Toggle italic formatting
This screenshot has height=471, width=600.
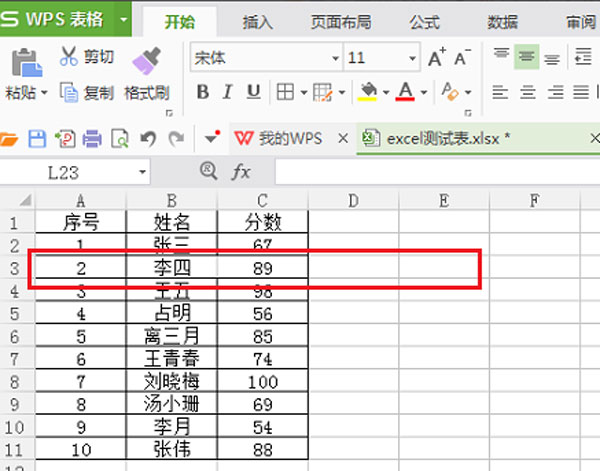point(228,92)
